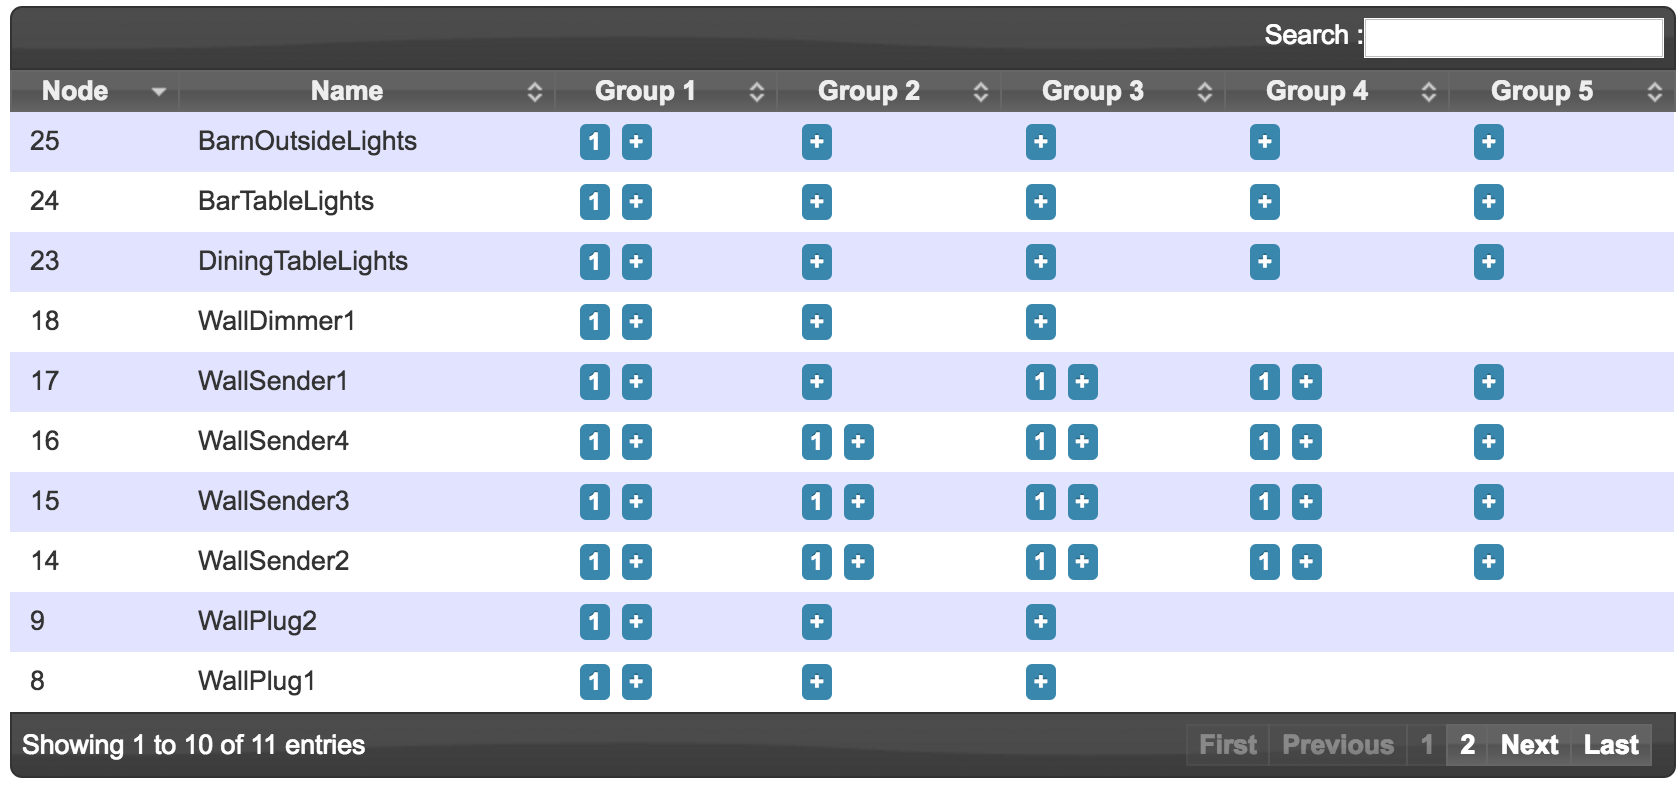
Task: Remove node 1 from WallSender3 Group 2
Action: (817, 502)
